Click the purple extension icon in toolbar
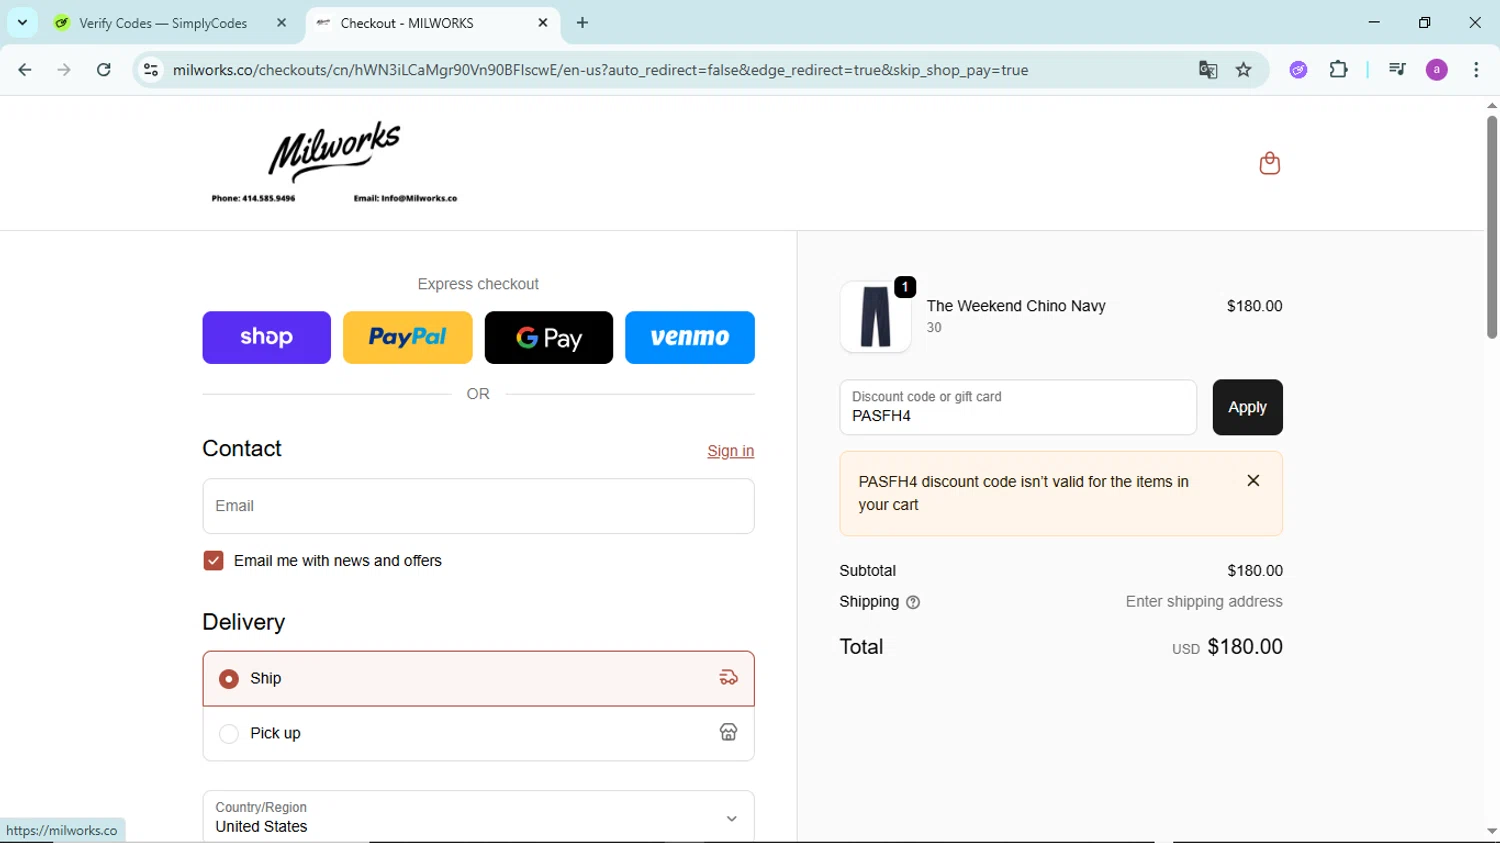Screen dimensions: 1500x843 [x=1298, y=70]
